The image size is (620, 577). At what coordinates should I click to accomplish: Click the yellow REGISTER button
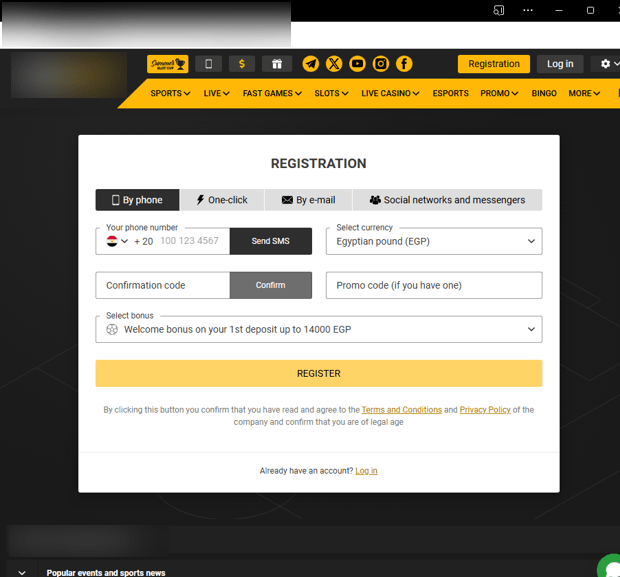[x=319, y=373]
